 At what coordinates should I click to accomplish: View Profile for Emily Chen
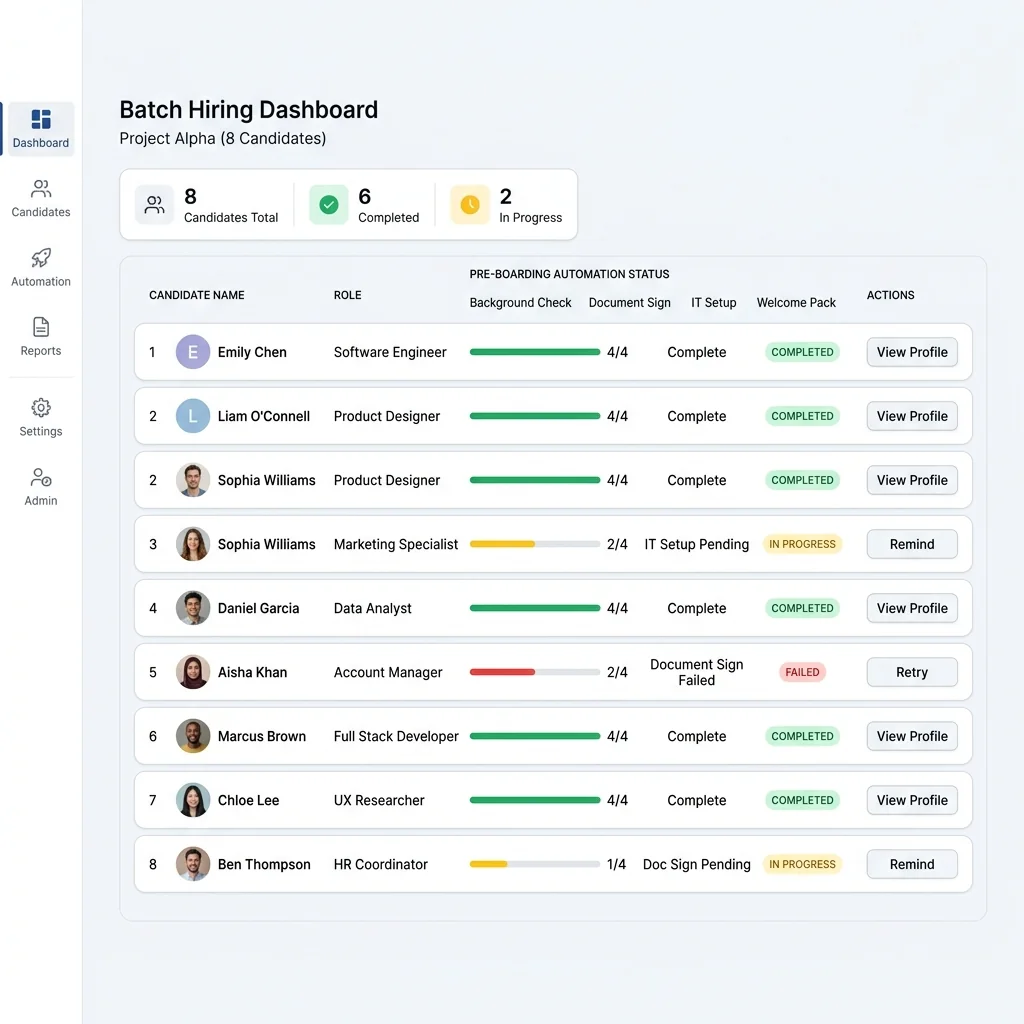[912, 352]
